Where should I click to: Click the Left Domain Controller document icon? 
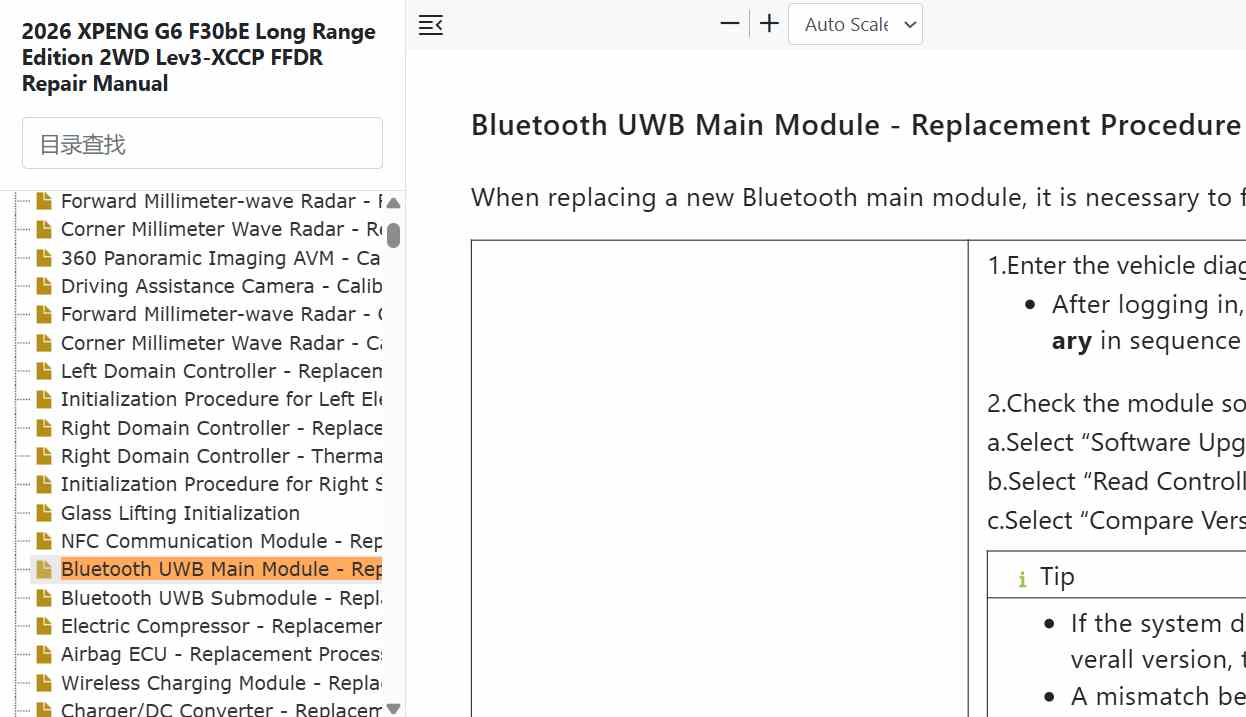click(x=43, y=371)
